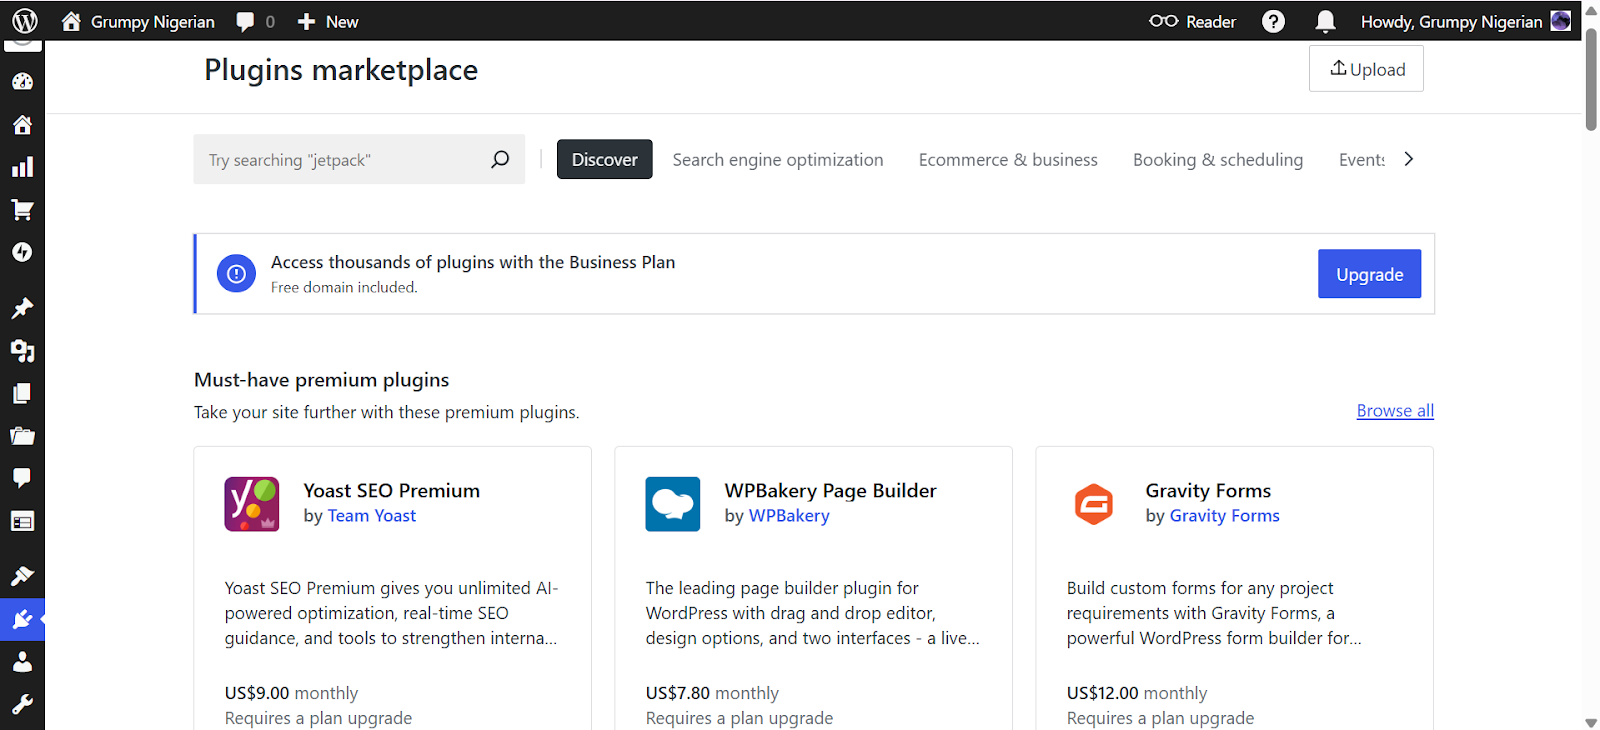This screenshot has width=1600, height=730.
Task: Open Comments using the speech bubble sidebar icon
Action: tap(22, 478)
